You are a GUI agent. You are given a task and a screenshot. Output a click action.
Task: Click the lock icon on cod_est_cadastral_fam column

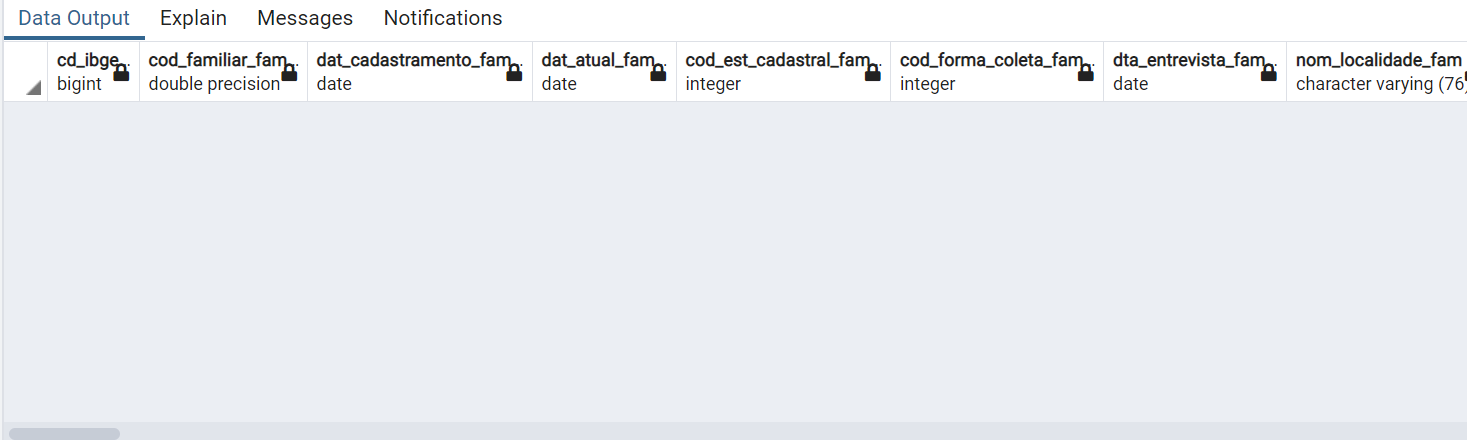[x=872, y=72]
